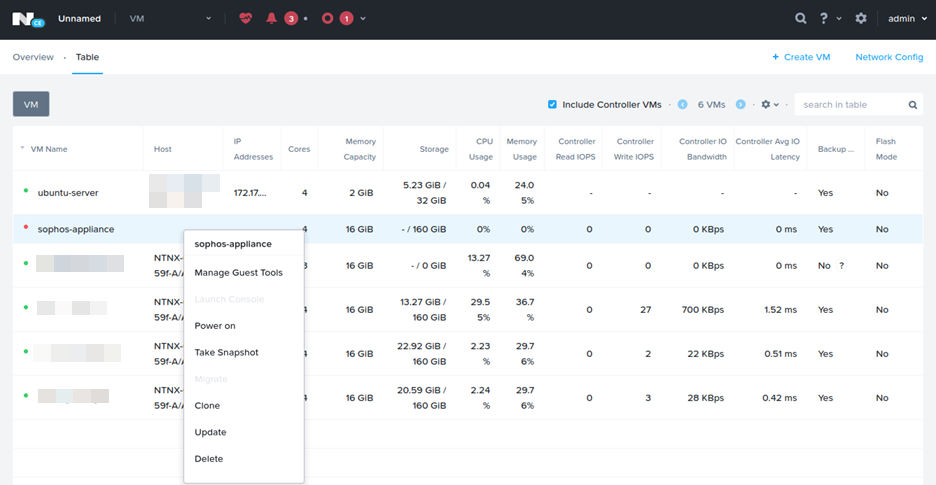The width and height of the screenshot is (936, 485).
Task: Select Power on from context menu
Action: 215,326
